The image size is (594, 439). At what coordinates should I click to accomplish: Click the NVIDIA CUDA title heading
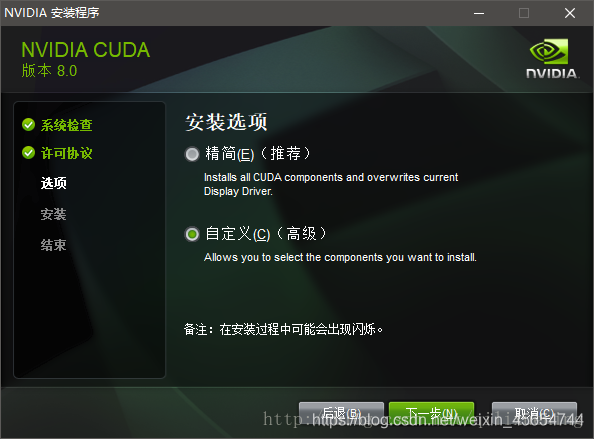coord(86,50)
